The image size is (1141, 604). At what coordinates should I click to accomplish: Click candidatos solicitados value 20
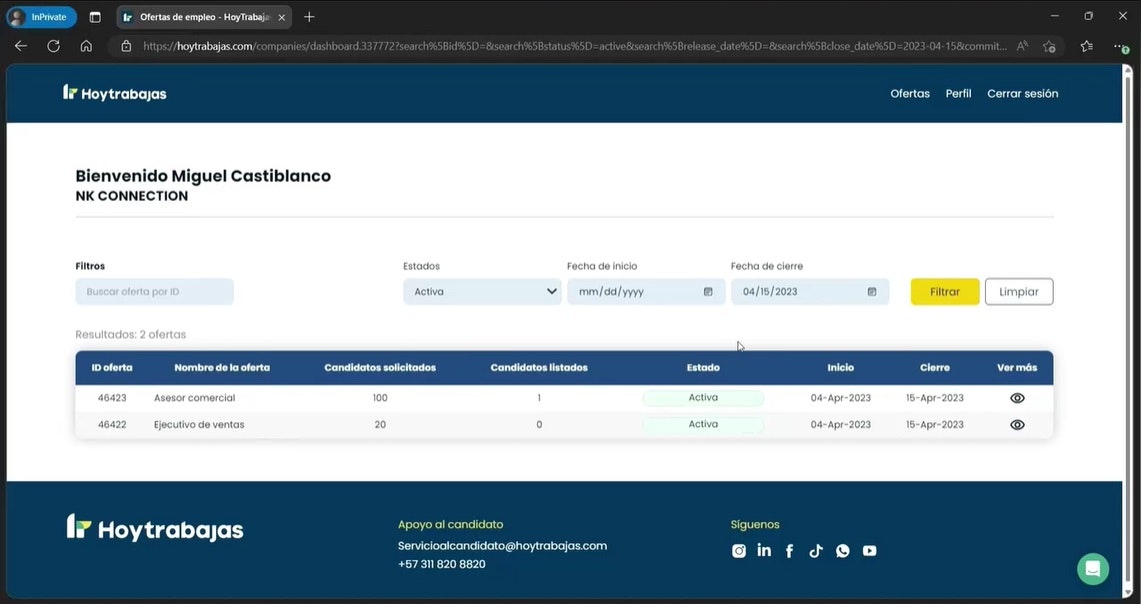pyautogui.click(x=380, y=424)
